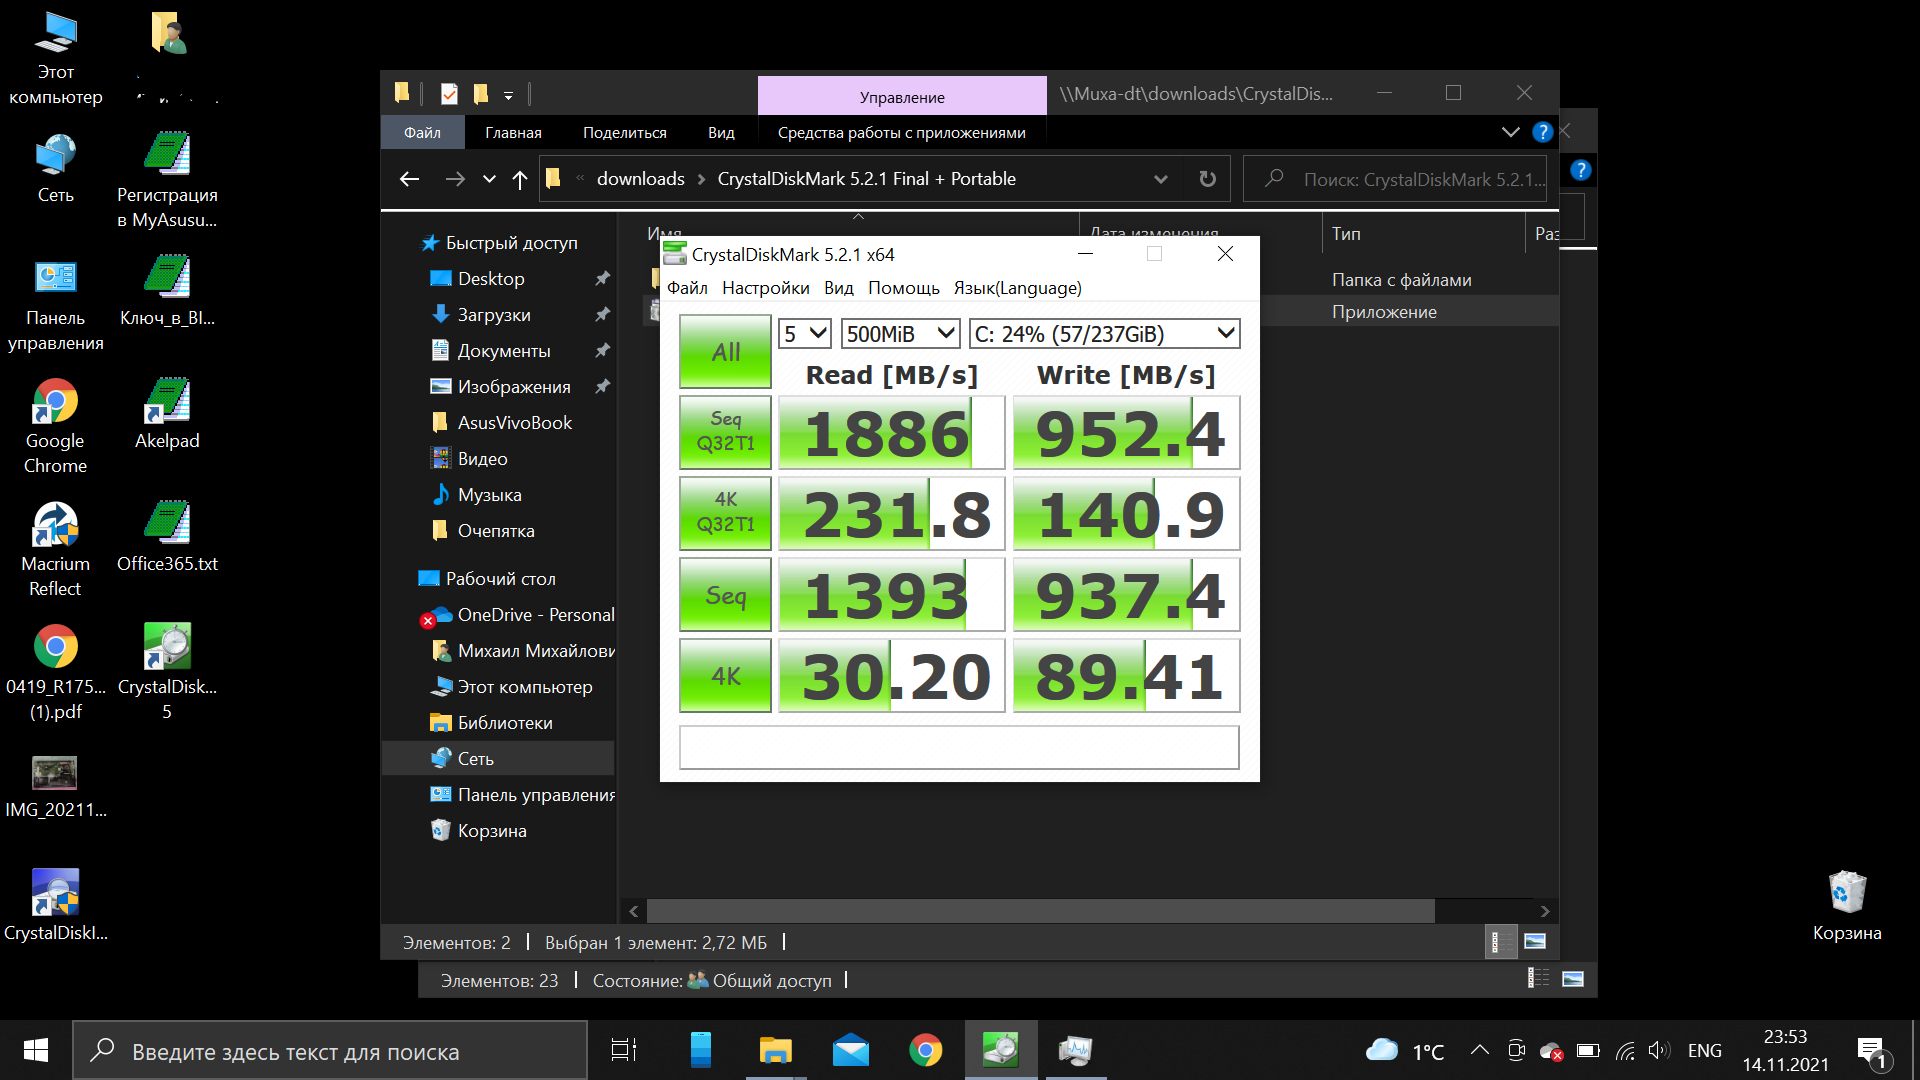Open Explorer help question mark icon
The image size is (1920, 1080).
[1542, 132]
